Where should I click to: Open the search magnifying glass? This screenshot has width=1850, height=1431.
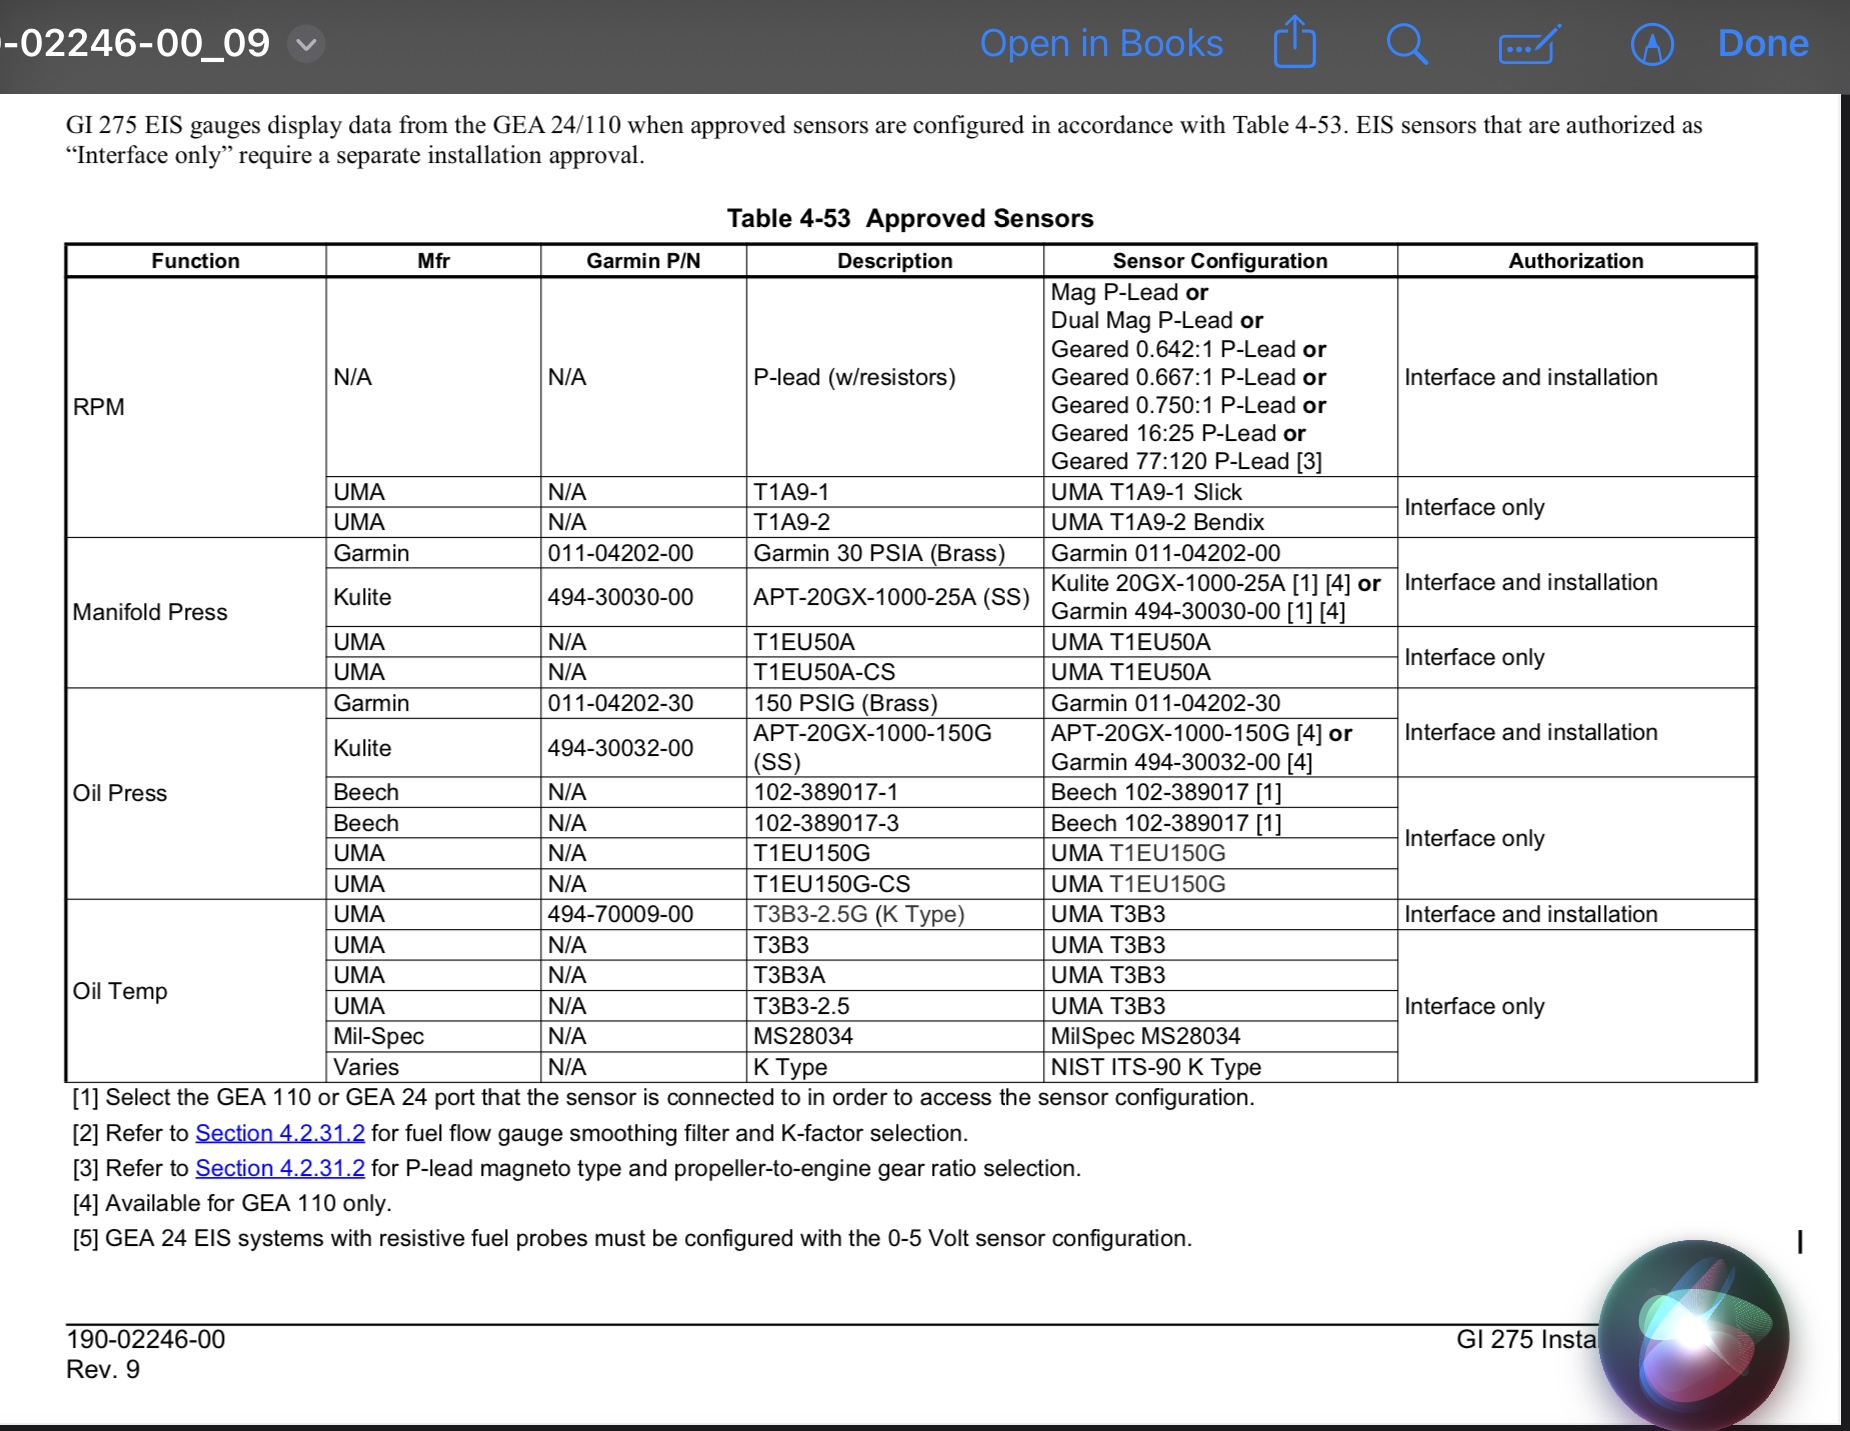coord(1406,44)
